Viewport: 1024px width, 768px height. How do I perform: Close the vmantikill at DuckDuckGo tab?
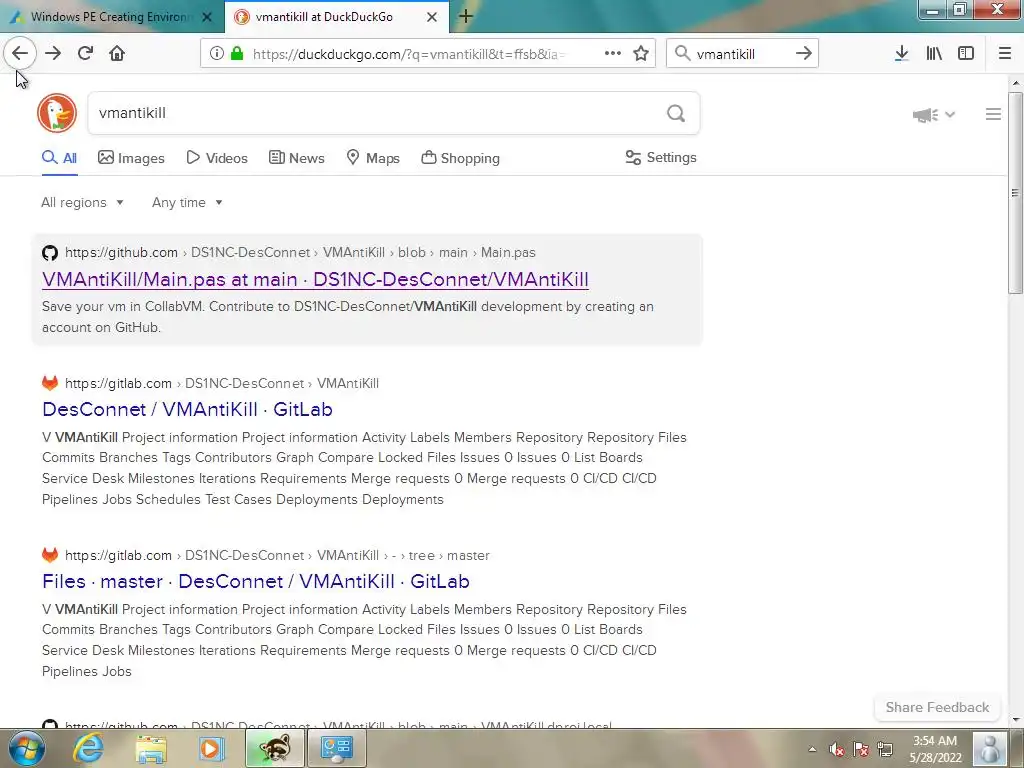pos(432,18)
